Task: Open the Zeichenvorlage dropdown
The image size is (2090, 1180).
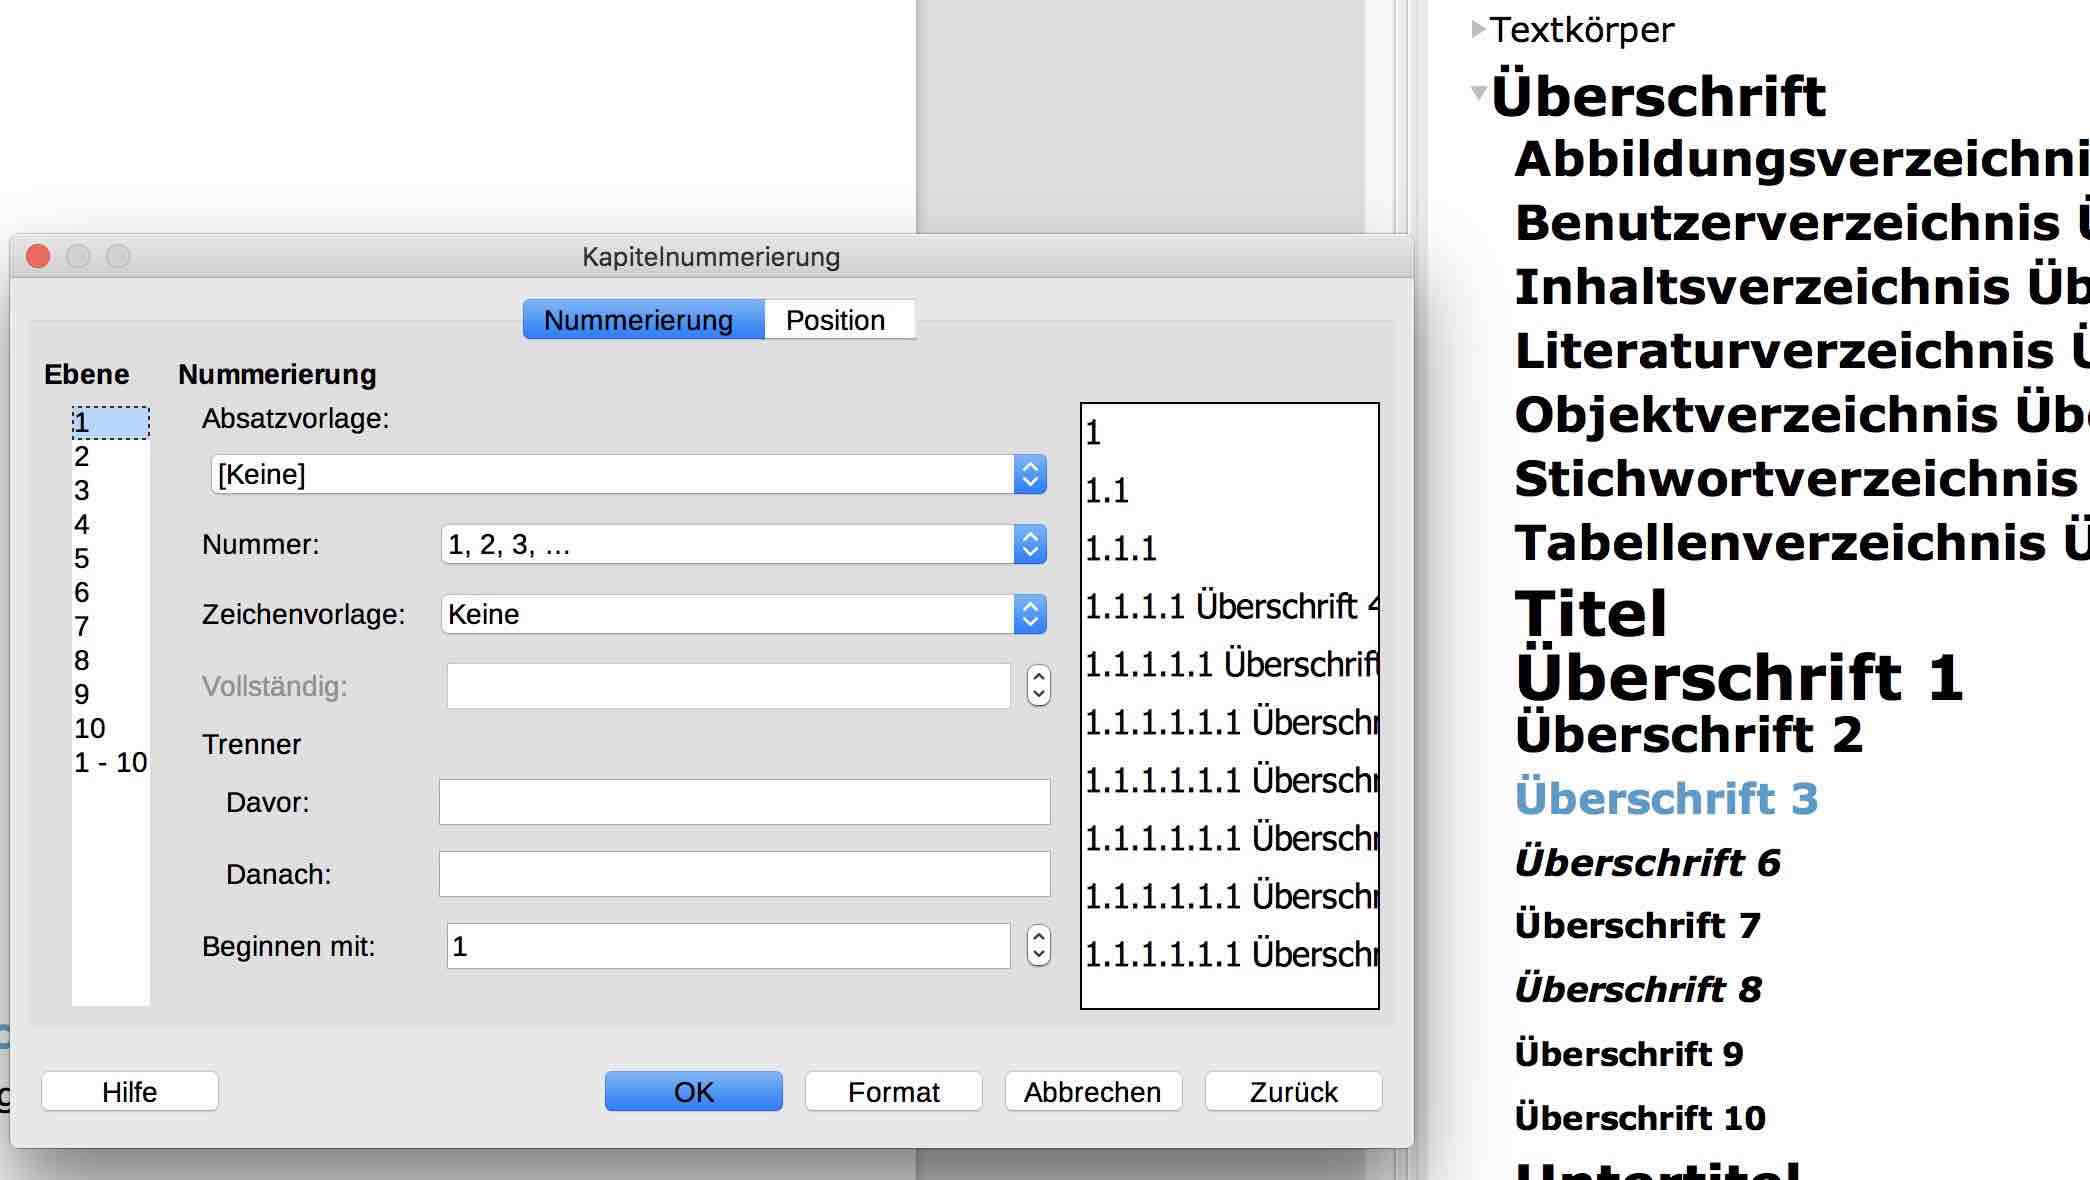Action: pyautogui.click(x=1029, y=615)
